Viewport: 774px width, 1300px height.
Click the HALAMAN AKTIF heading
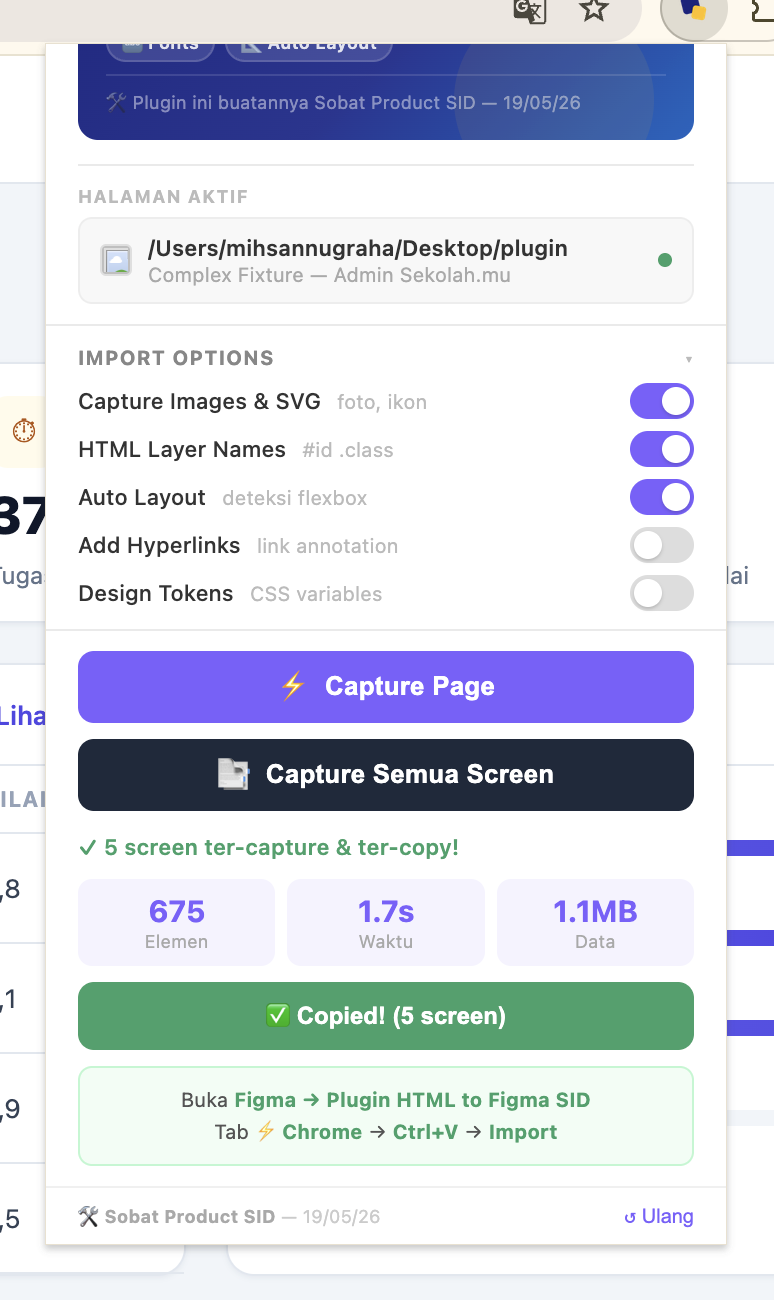click(x=163, y=197)
